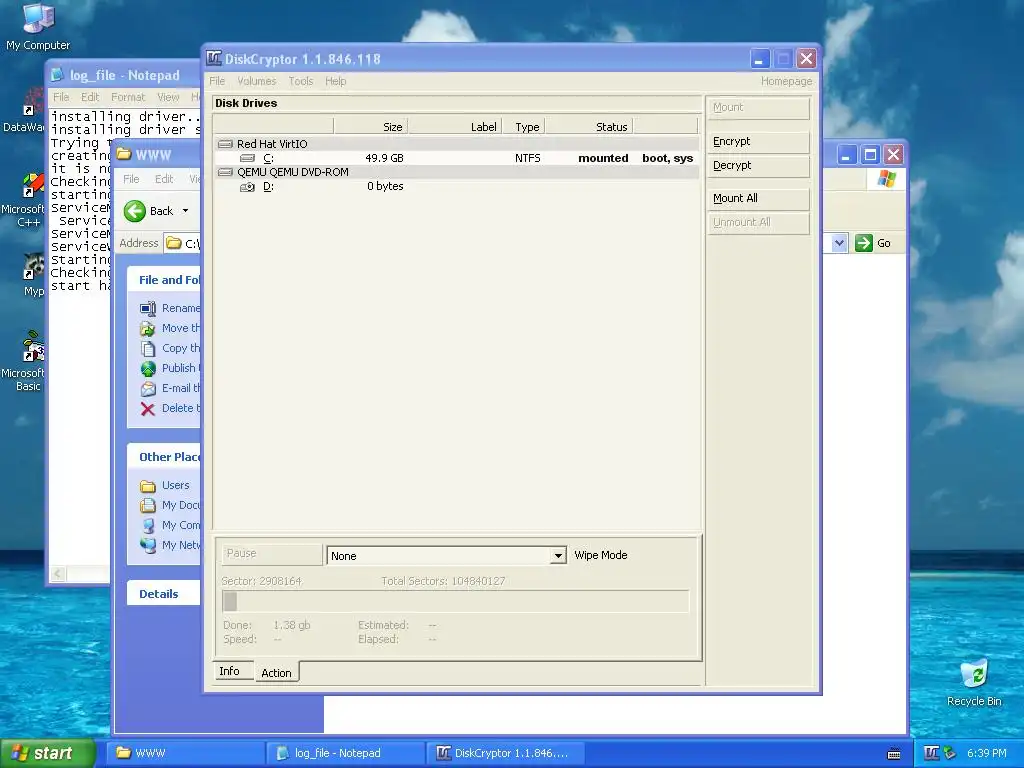Click the Mount button
The image size is (1024, 768).
click(x=758, y=108)
